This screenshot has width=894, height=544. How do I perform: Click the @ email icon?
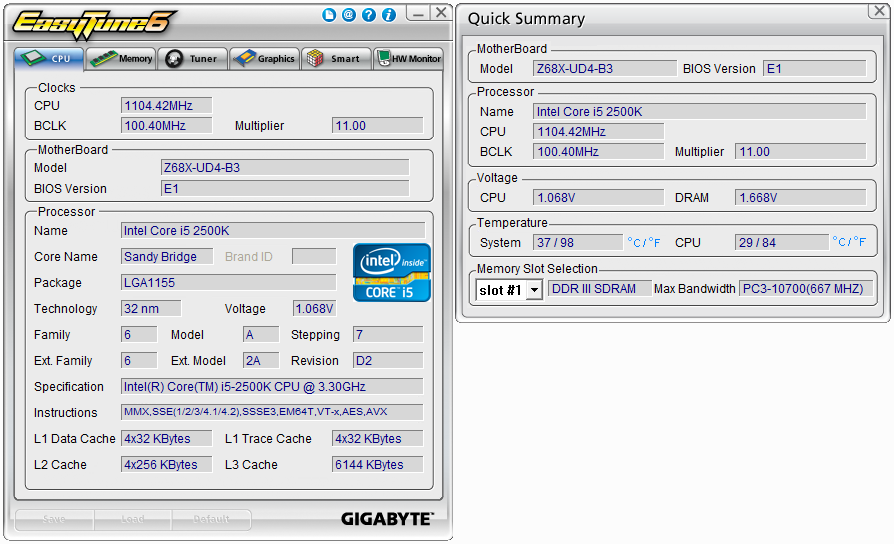tap(348, 15)
